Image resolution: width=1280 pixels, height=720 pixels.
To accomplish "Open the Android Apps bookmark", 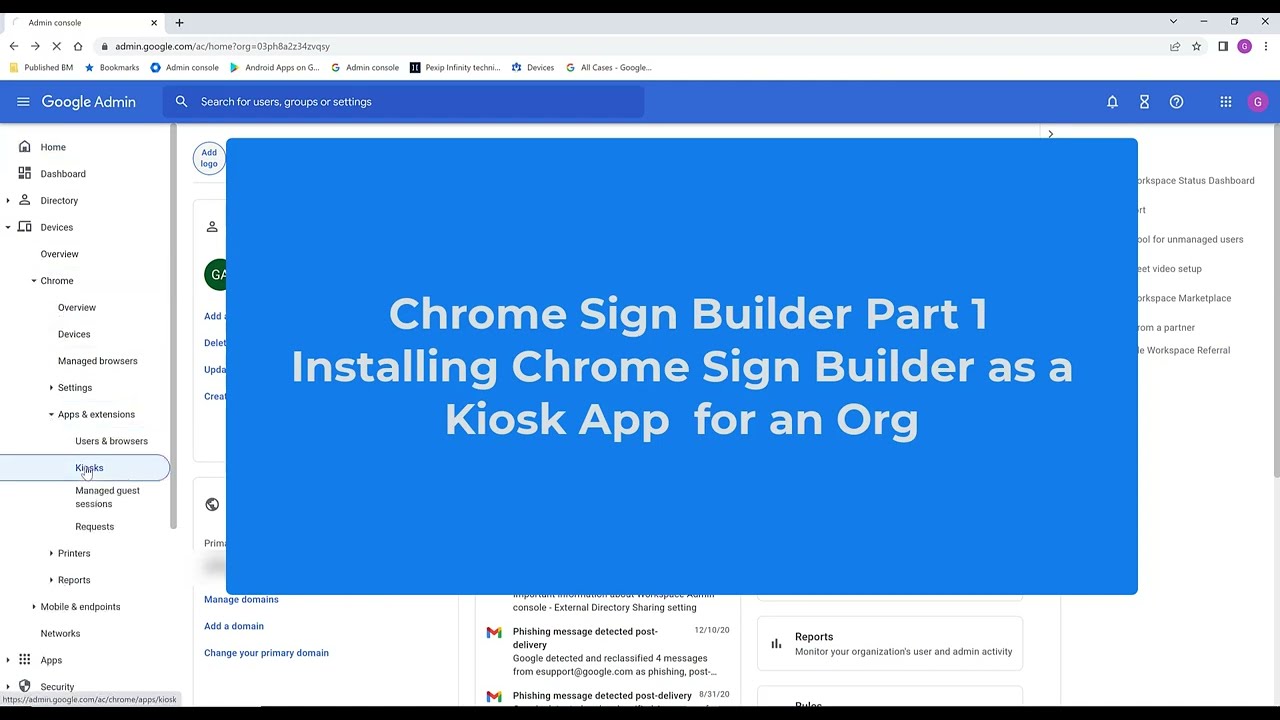I will tap(274, 67).
